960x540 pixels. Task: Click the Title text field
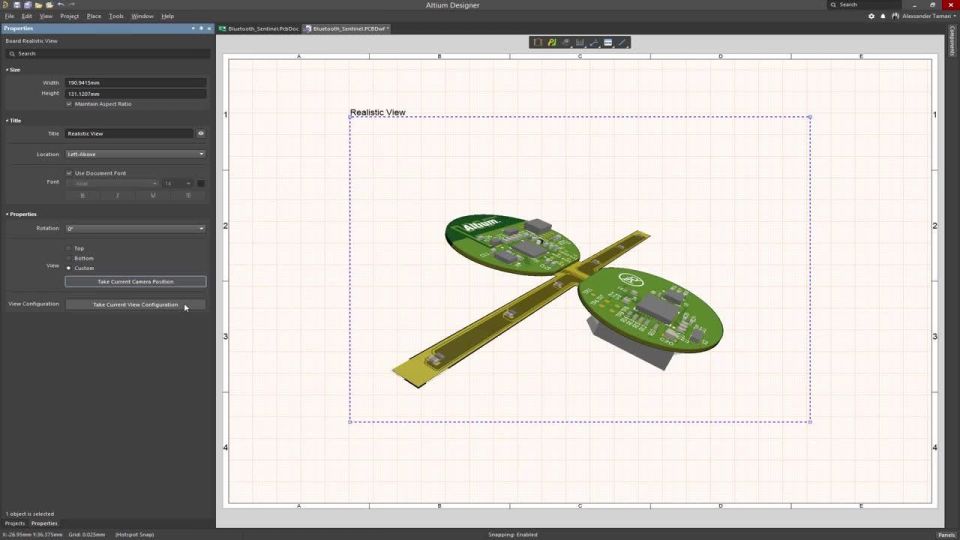tap(129, 133)
